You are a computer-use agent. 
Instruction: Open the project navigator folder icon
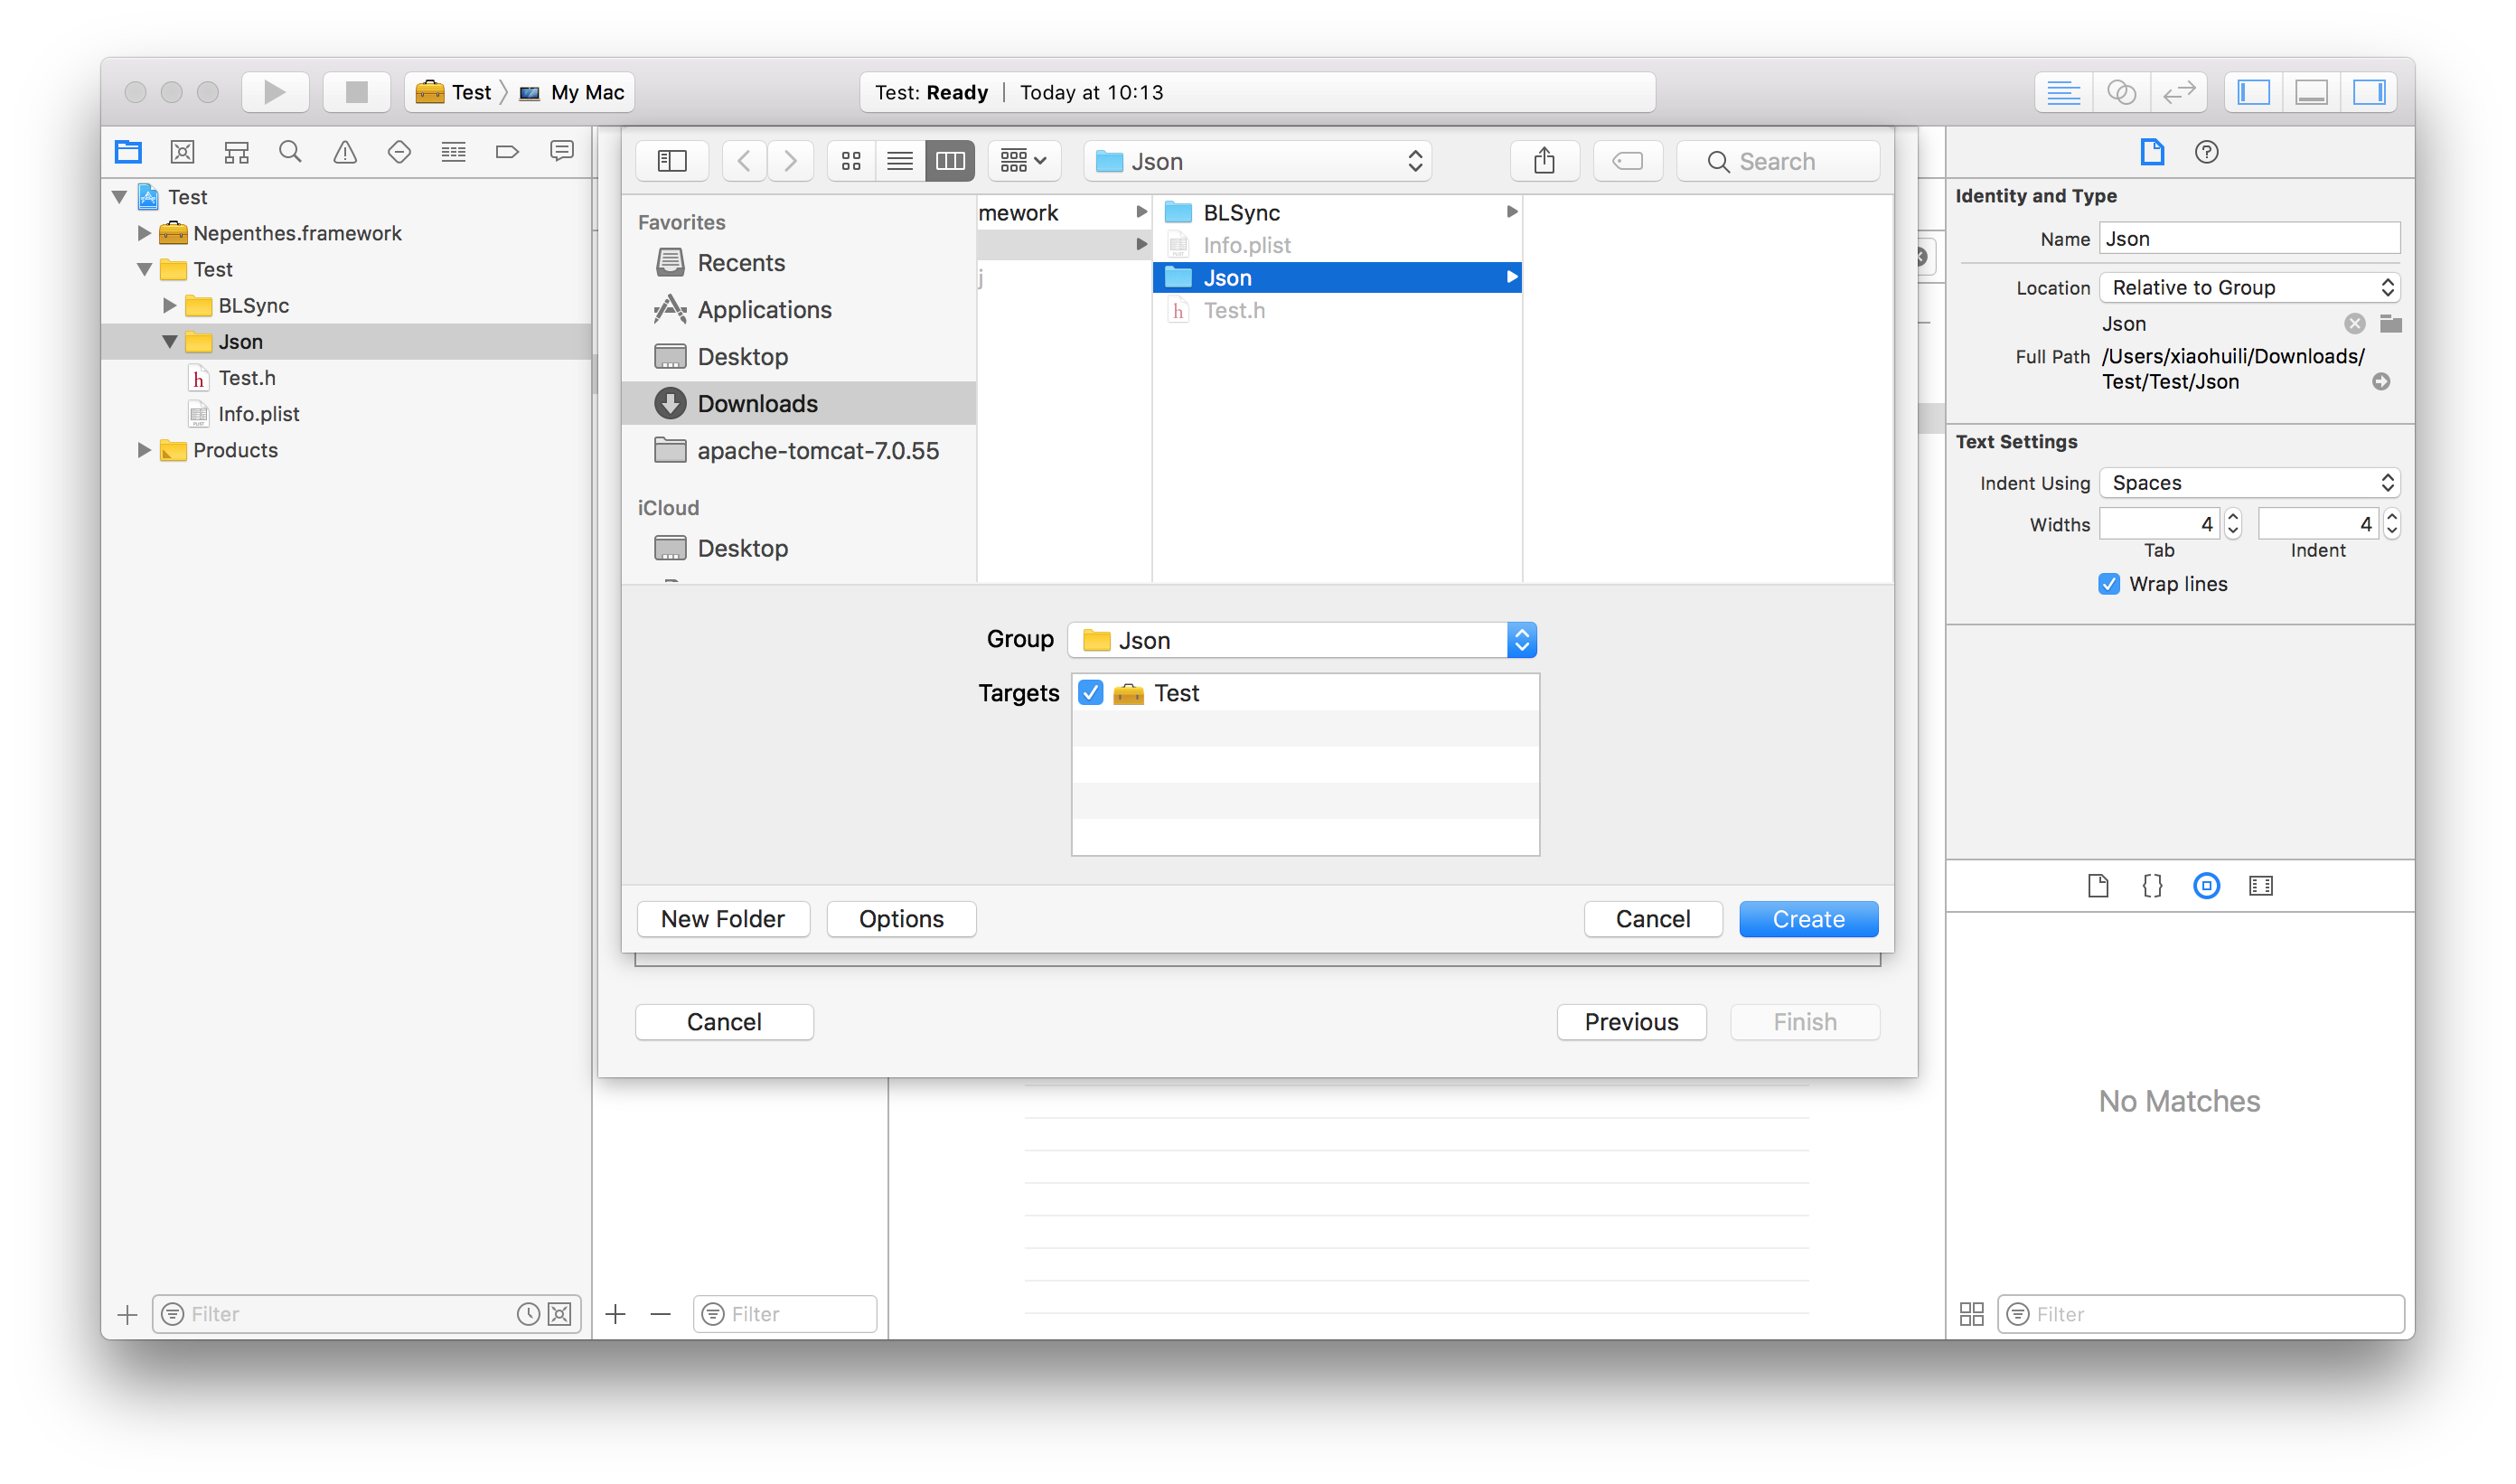(x=128, y=152)
